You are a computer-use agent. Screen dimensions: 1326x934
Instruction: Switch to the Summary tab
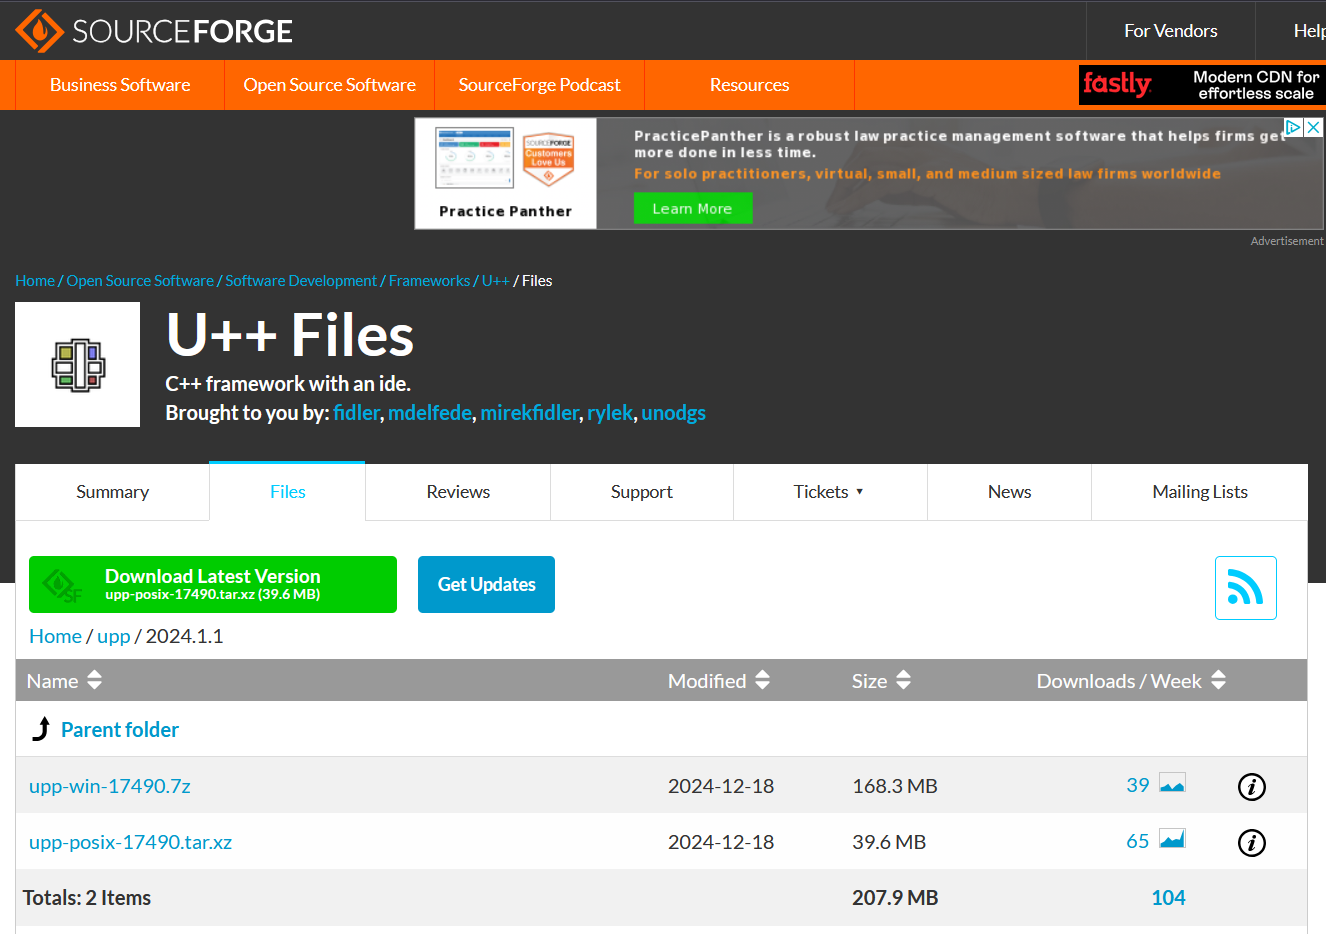(112, 492)
